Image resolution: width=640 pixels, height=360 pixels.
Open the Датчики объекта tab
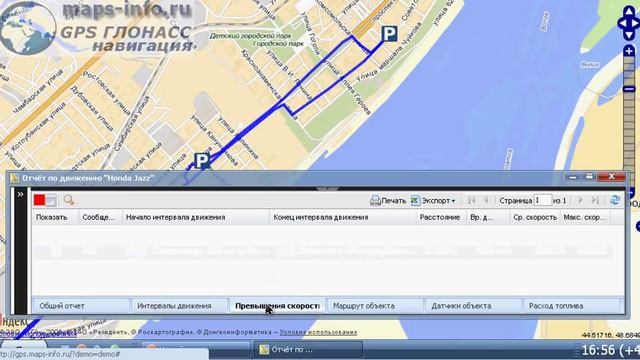tap(473, 306)
